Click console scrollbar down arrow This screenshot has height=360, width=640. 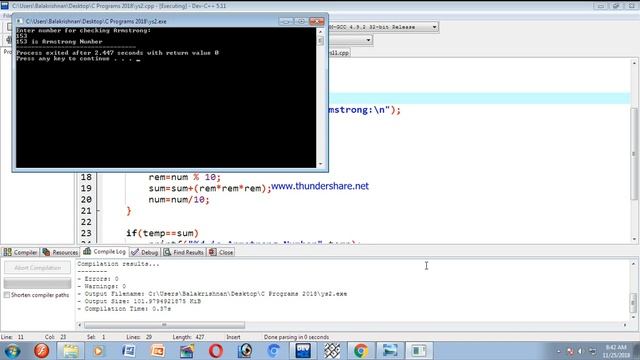pos(320,164)
